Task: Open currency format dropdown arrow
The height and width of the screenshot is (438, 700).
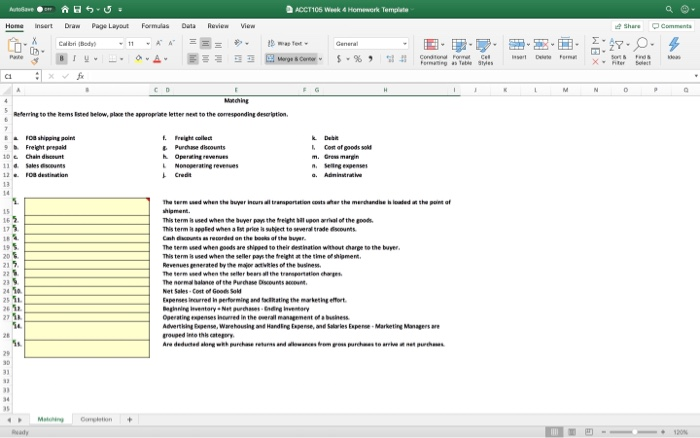Action: (348, 59)
